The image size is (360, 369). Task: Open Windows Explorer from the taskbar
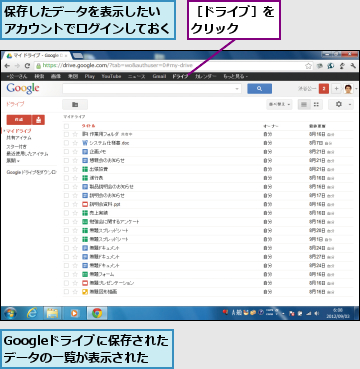point(53,313)
